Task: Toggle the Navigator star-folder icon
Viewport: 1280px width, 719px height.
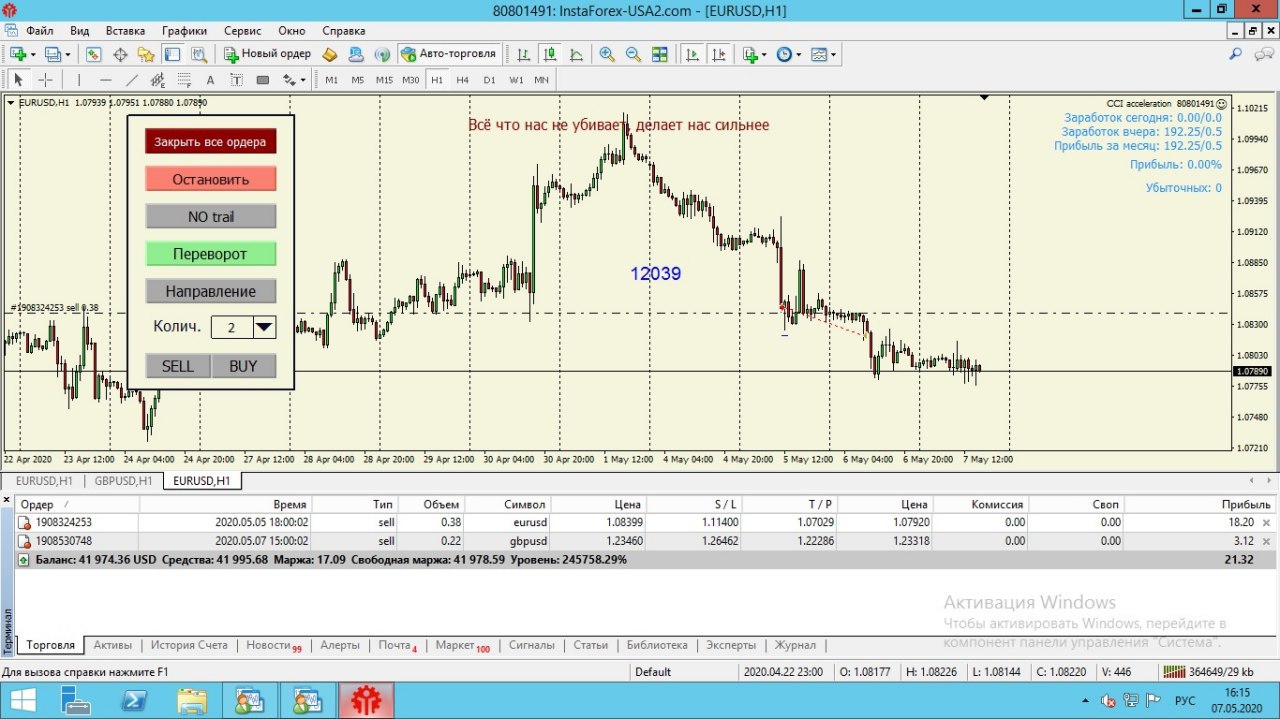Action: (x=146, y=54)
